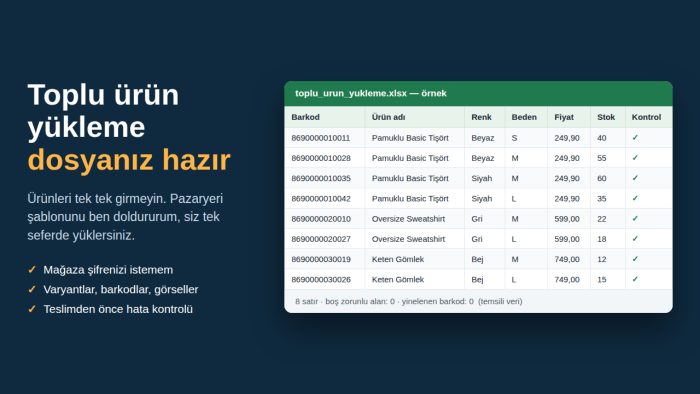This screenshot has height=394, width=700.
Task: Click Bej color in row 8690000030019
Action: tap(477, 259)
